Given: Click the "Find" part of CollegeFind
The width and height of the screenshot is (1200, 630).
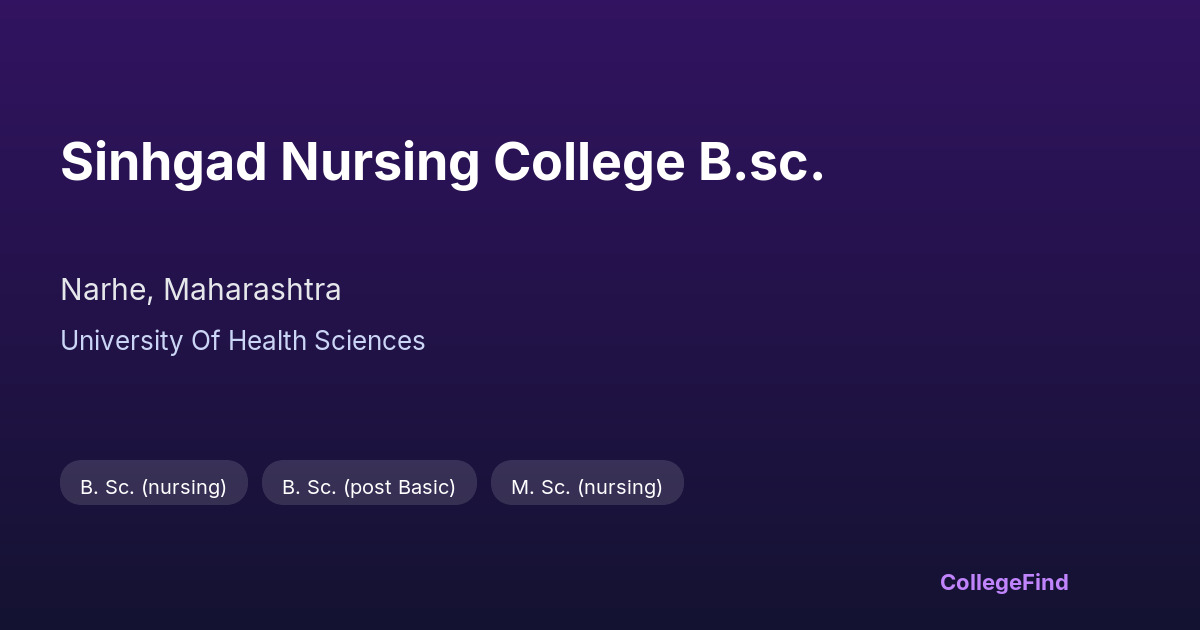Looking at the screenshot, I should pyautogui.click(x=1042, y=582).
